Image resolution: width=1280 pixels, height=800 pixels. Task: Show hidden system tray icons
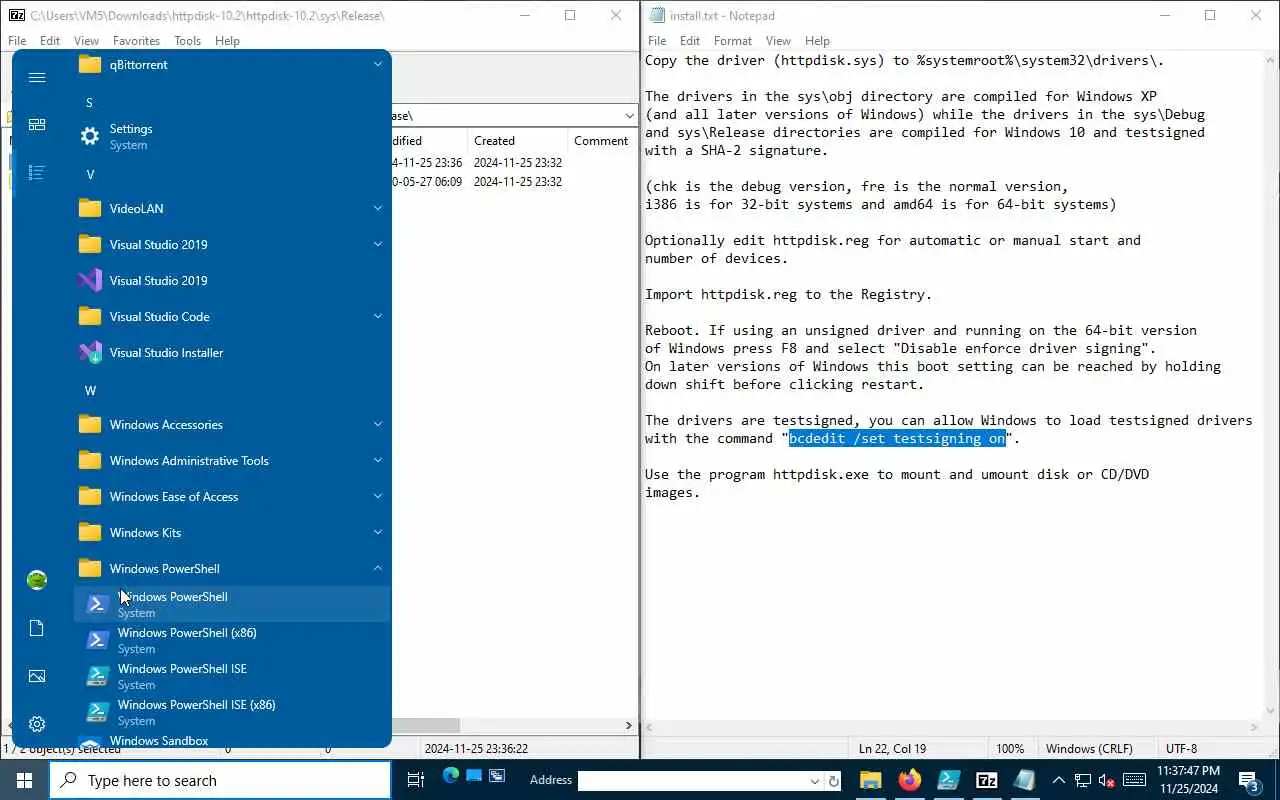click(1059, 780)
